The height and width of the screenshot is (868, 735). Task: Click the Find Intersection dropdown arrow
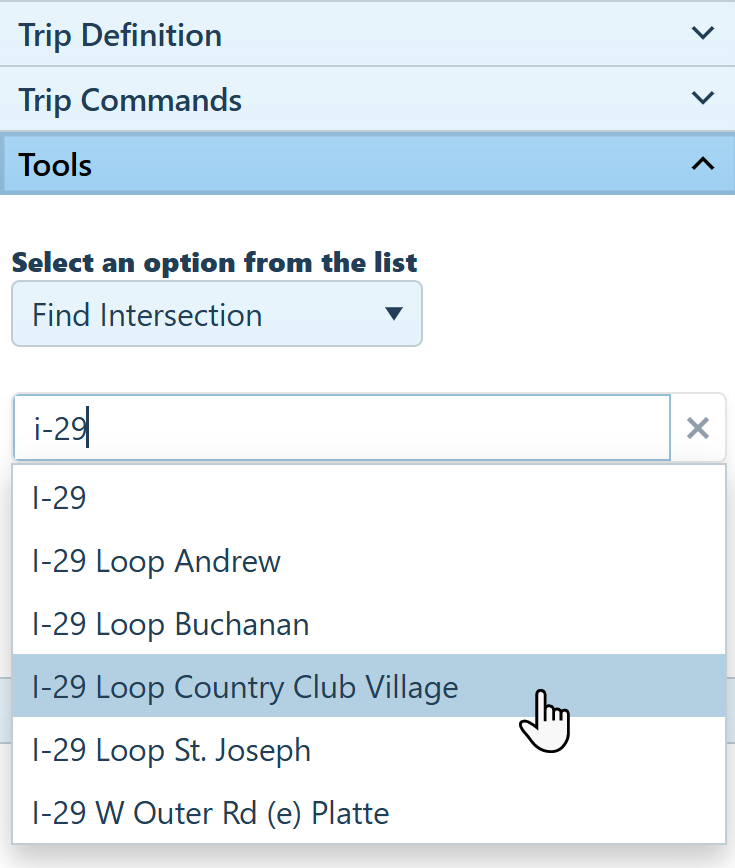click(x=394, y=314)
